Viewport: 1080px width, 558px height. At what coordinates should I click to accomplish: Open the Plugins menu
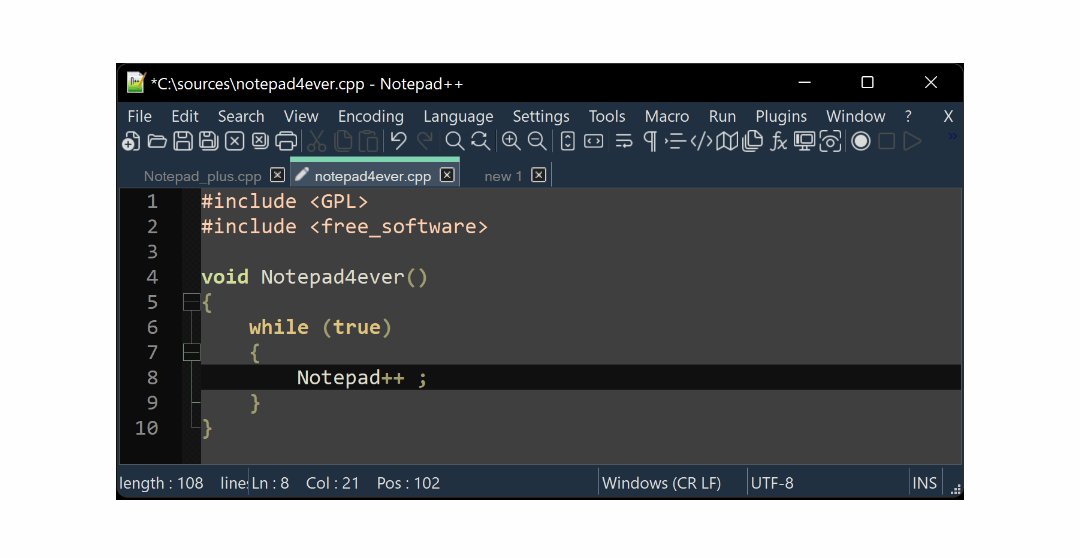780,116
